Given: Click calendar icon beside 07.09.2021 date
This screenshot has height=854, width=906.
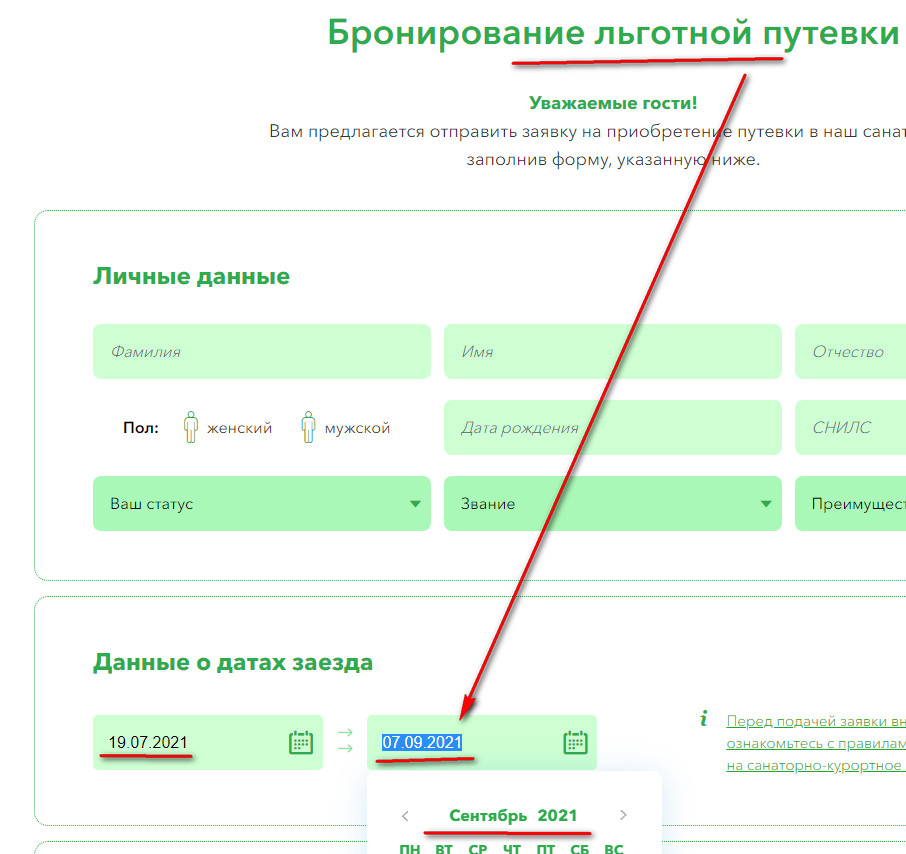Looking at the screenshot, I should point(575,742).
